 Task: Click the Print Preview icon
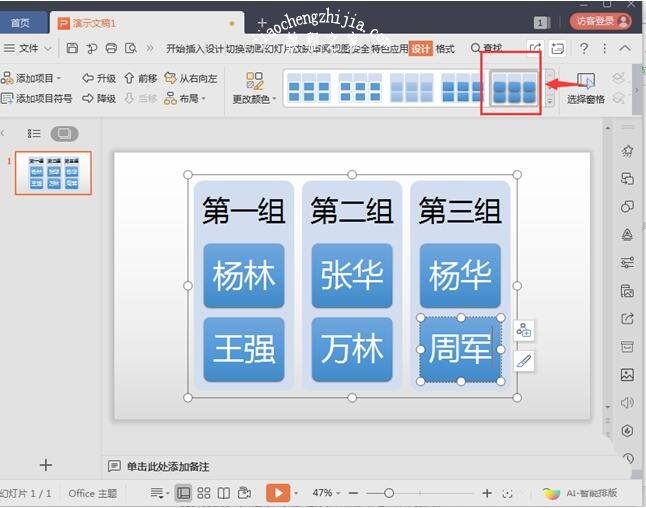131,48
